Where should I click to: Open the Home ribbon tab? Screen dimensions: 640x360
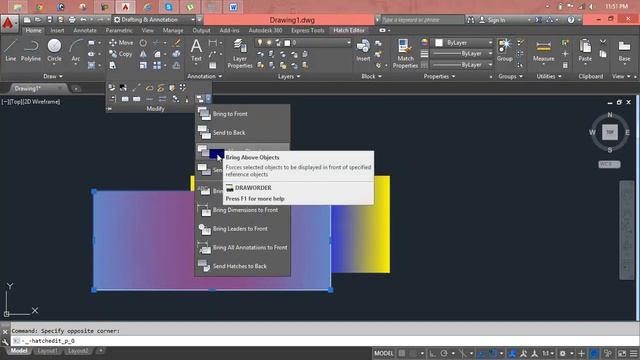pyautogui.click(x=33, y=30)
